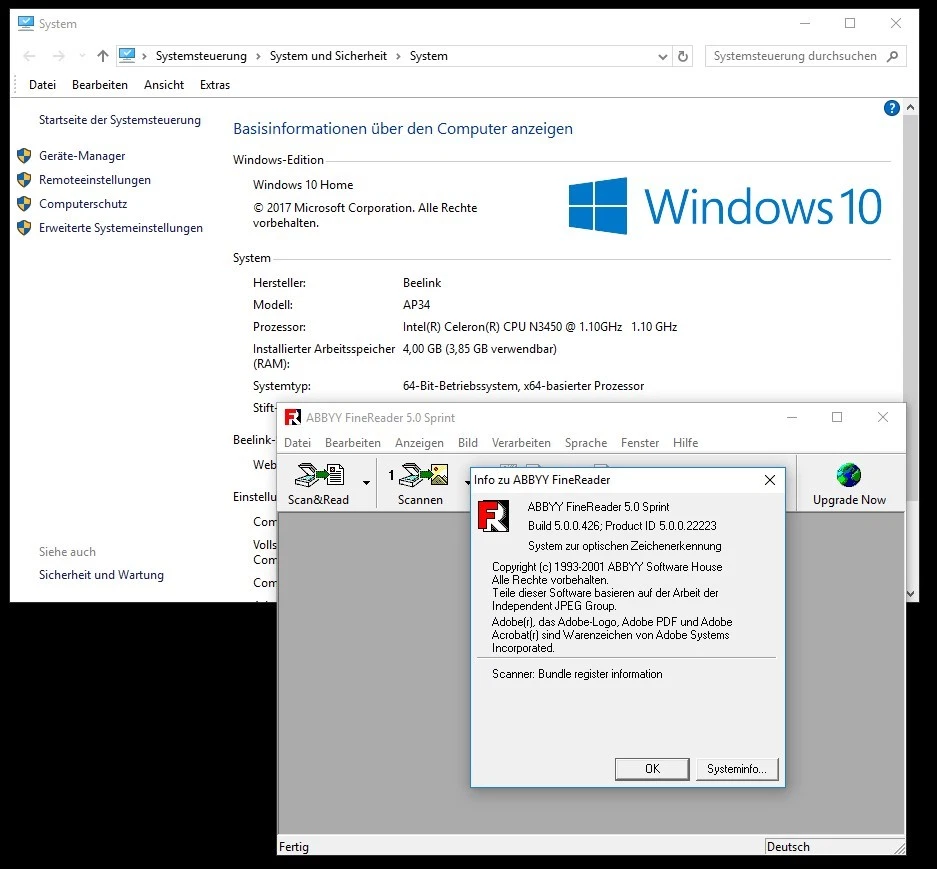937x869 pixels.
Task: Click the FineReader icon in the title bar
Action: pyautogui.click(x=293, y=417)
